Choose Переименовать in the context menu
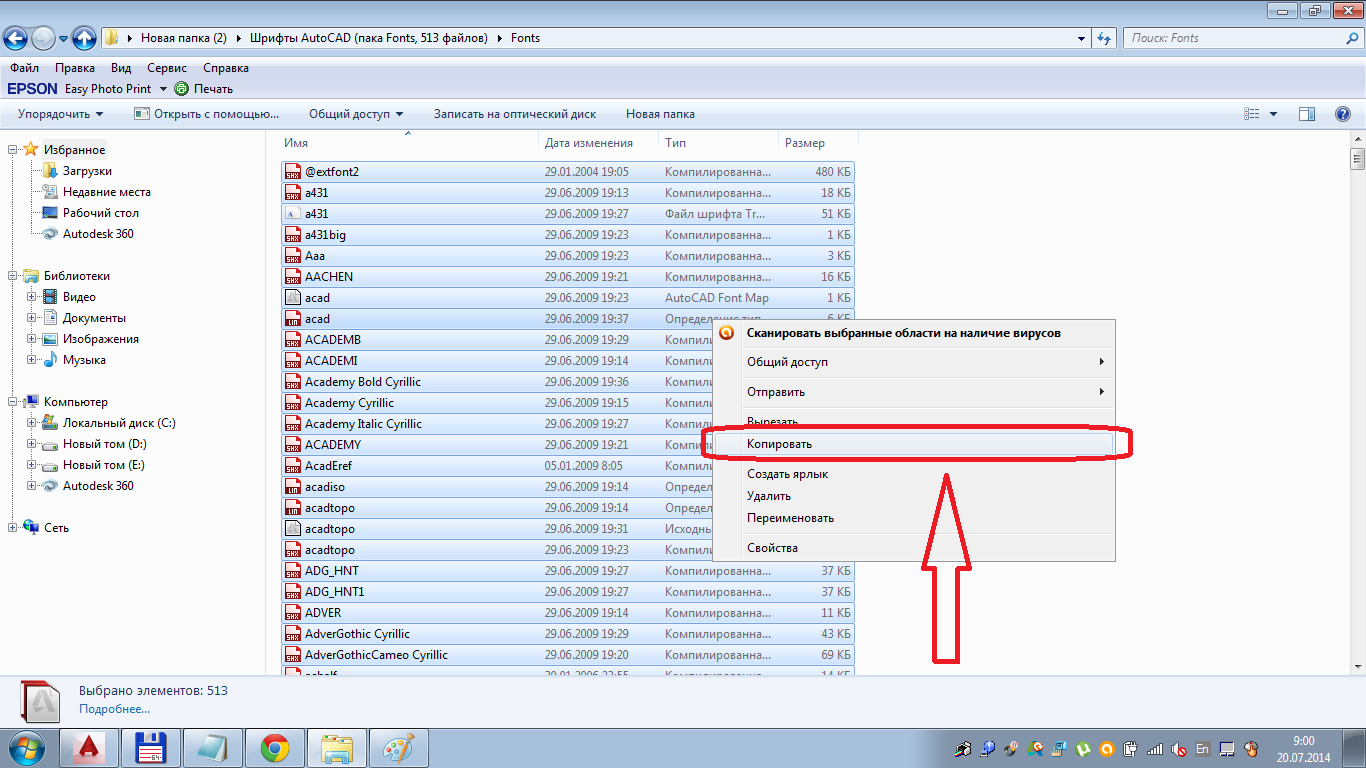This screenshot has width=1366, height=768. [914, 518]
